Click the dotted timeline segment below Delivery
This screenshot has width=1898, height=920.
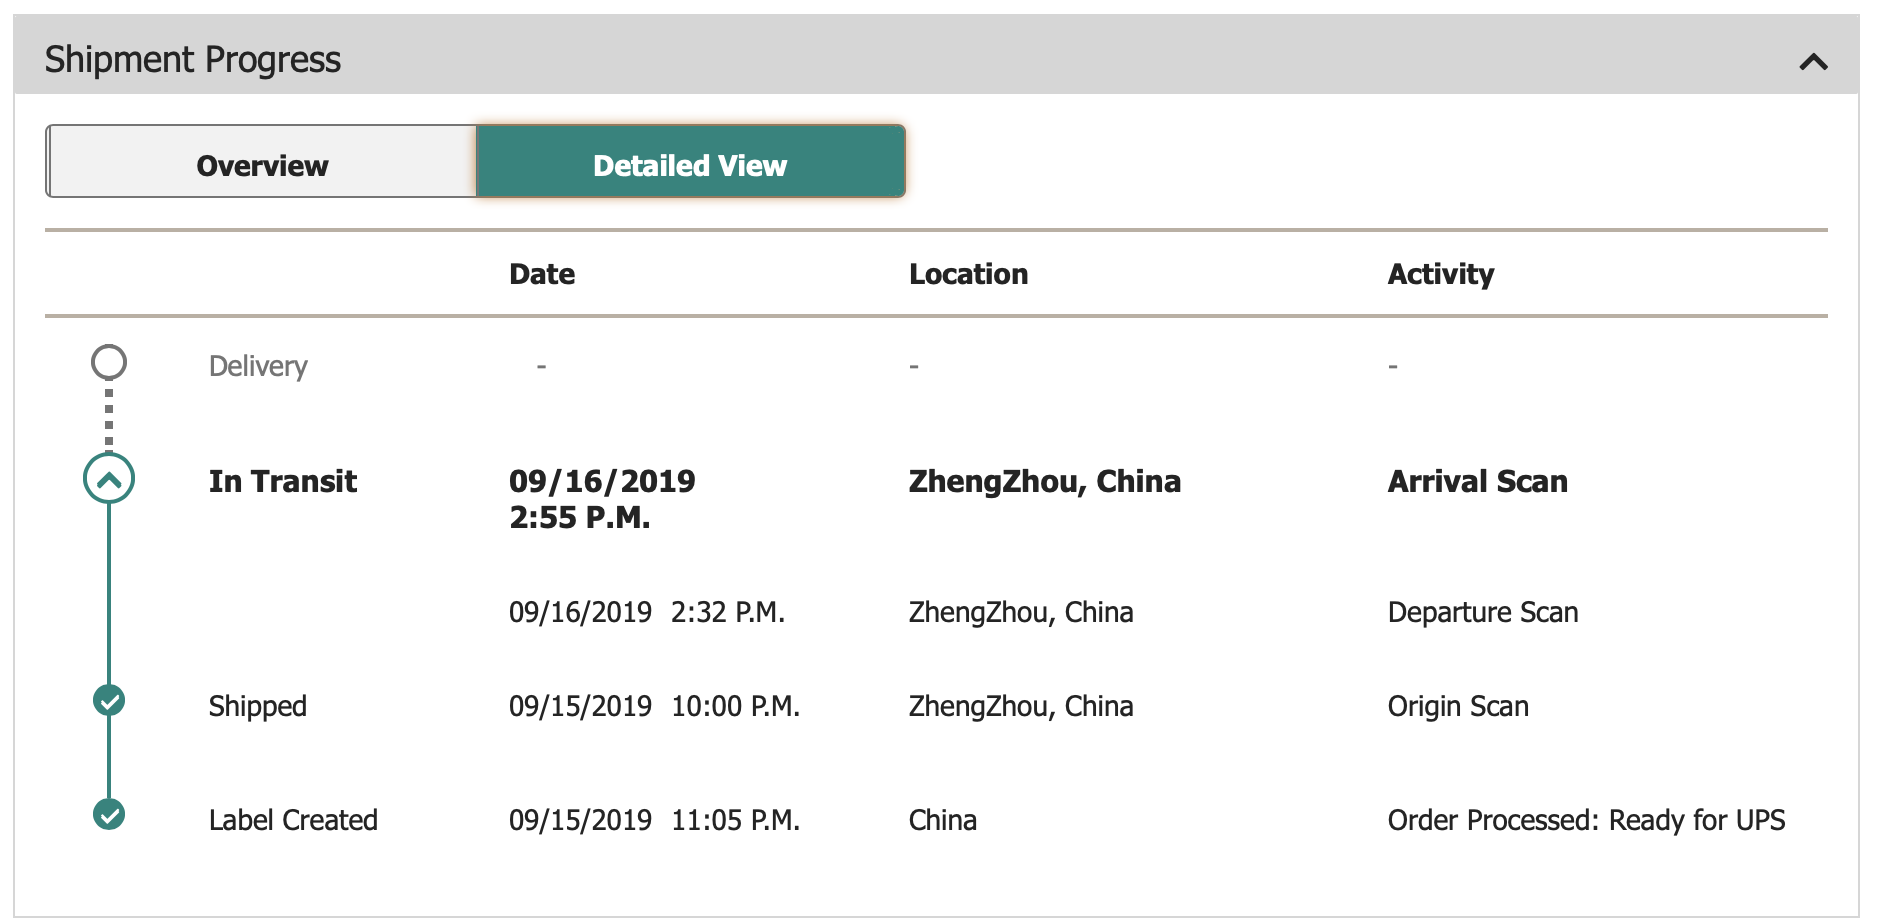pyautogui.click(x=109, y=417)
